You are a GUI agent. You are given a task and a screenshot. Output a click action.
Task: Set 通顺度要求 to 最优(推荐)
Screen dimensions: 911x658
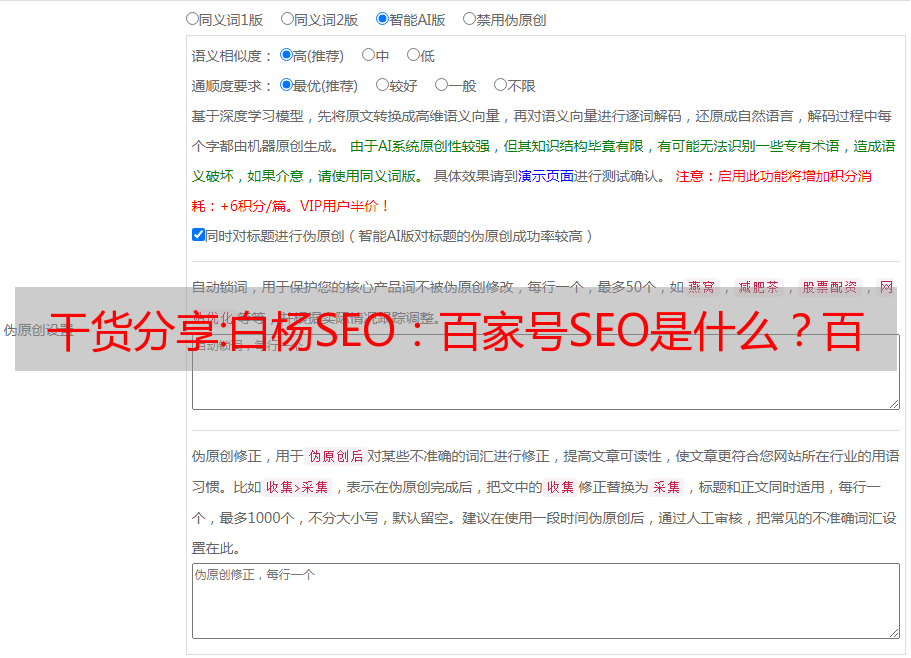(287, 85)
